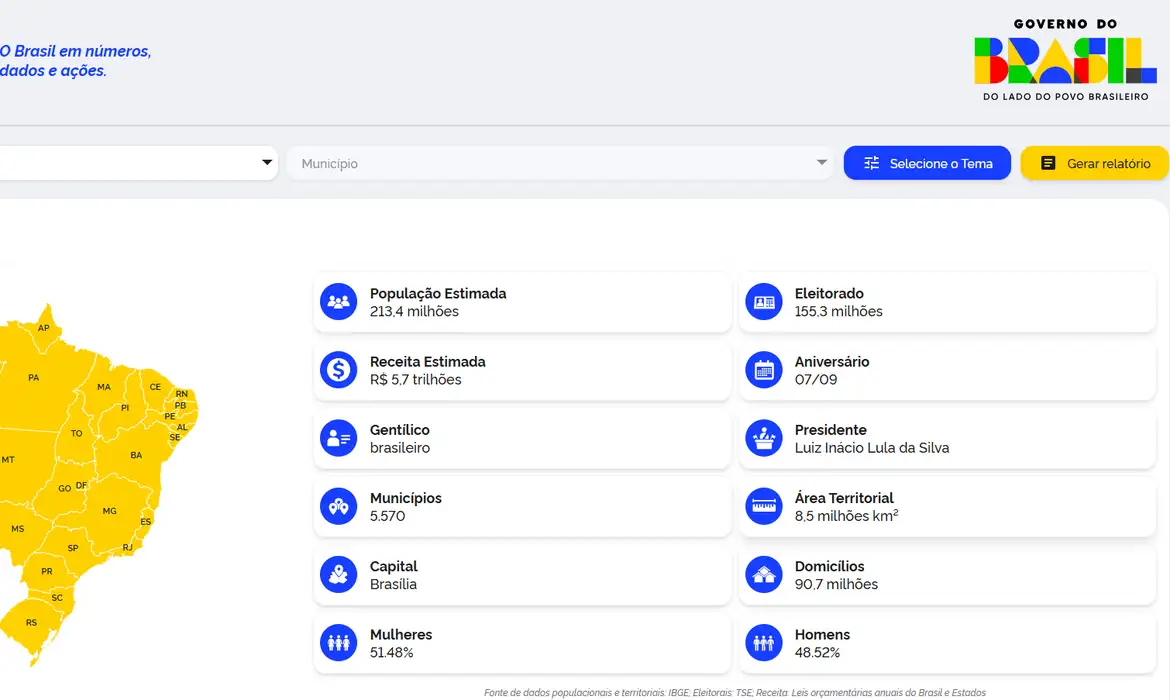Click the Selecione o Tema button

pos(926,162)
